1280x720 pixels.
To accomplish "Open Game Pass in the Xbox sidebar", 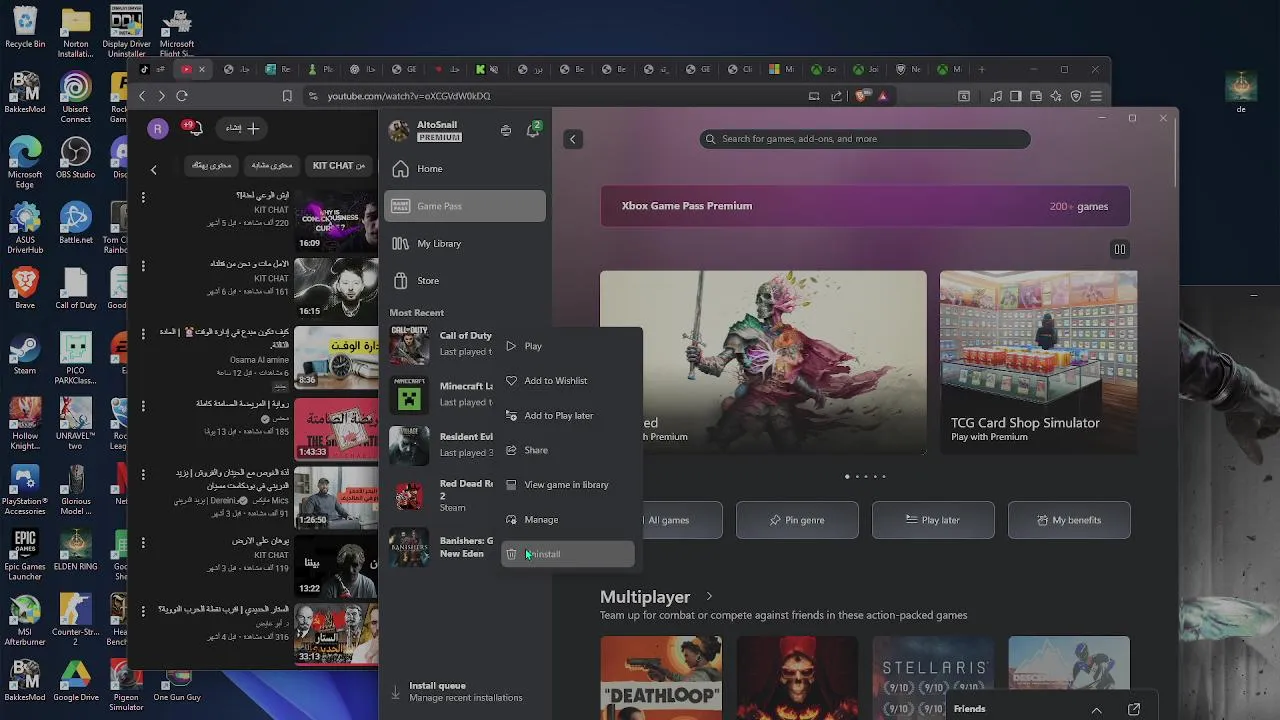I will click(x=465, y=206).
